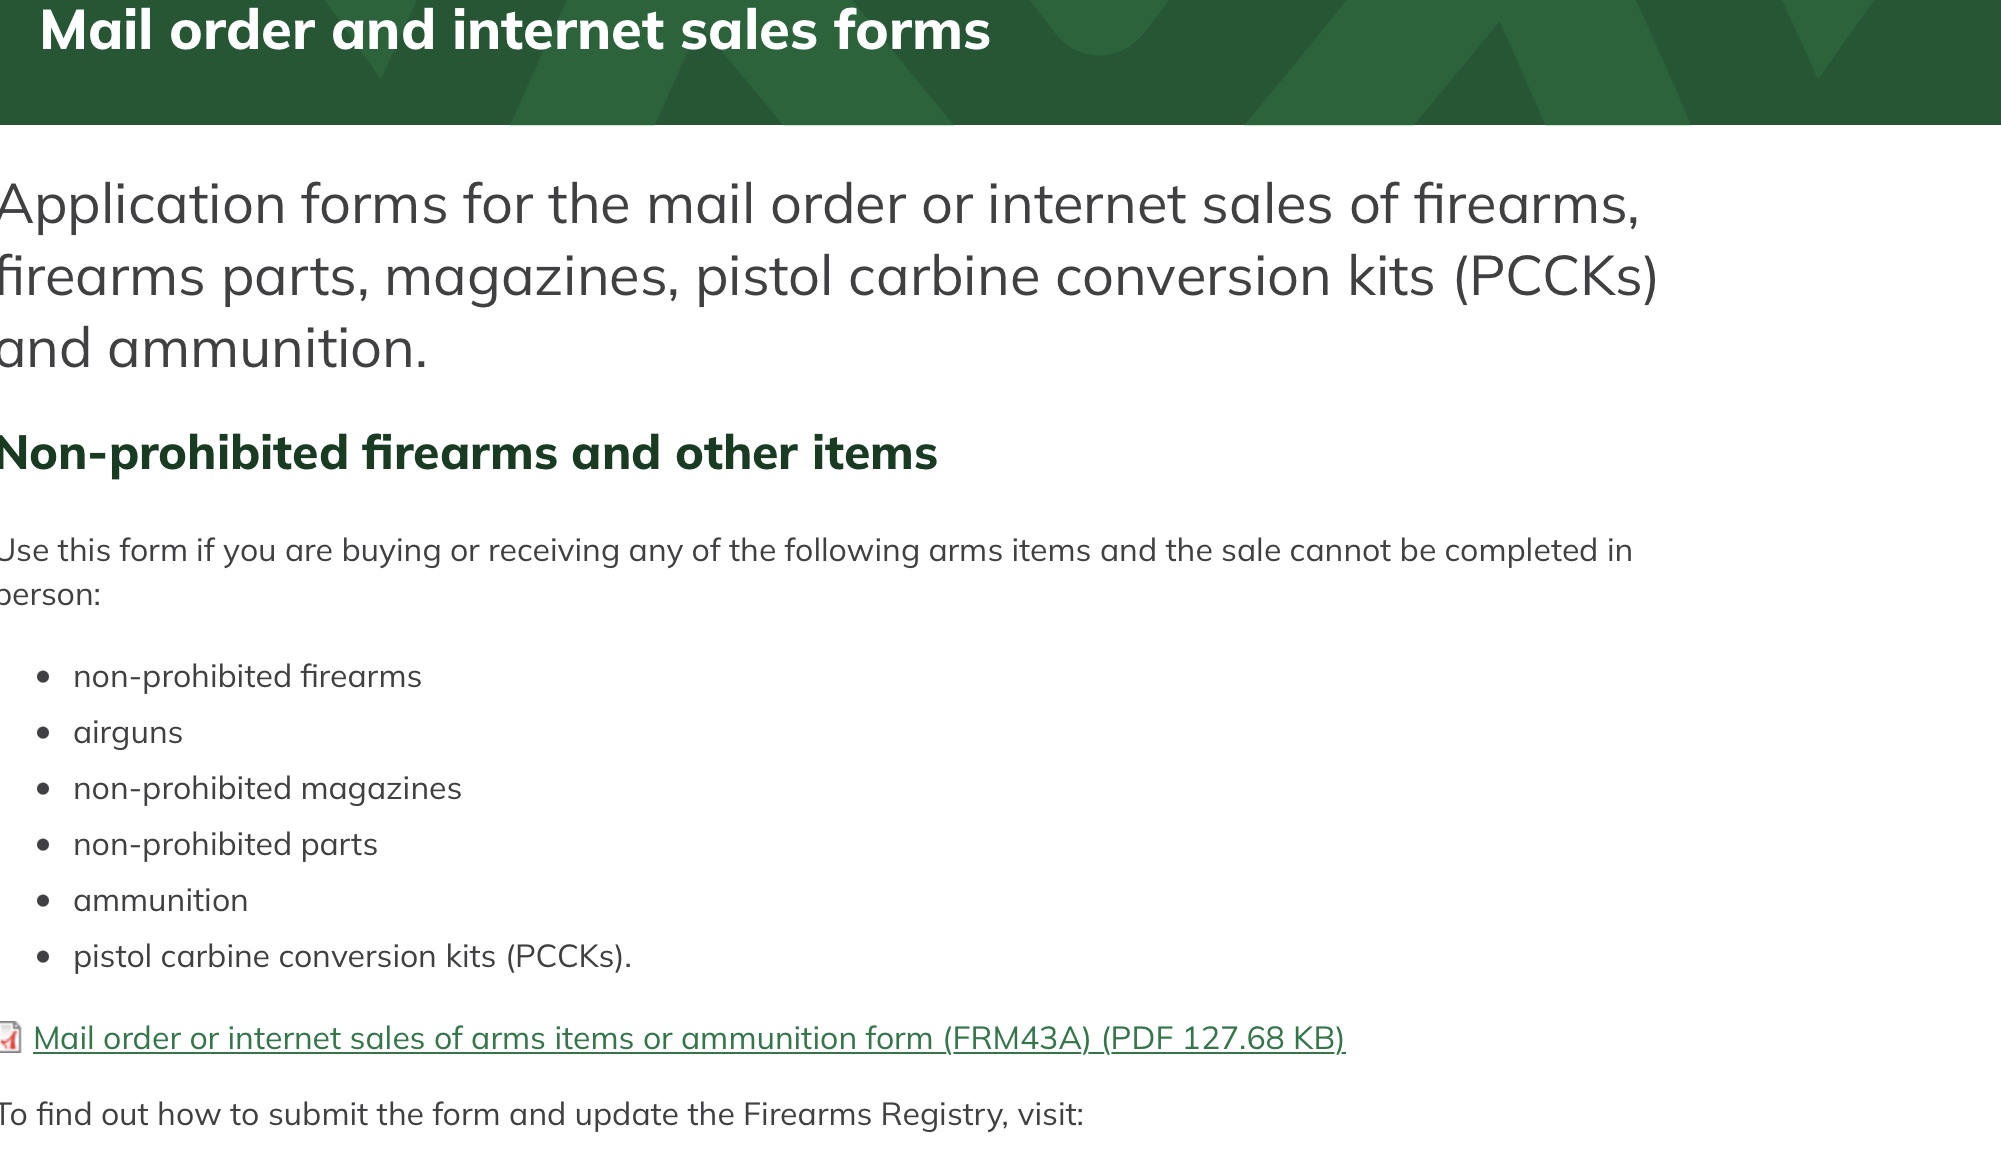2001x1154 pixels.
Task: Click the 'To find out how to submit' sentence
Action: (x=541, y=1114)
